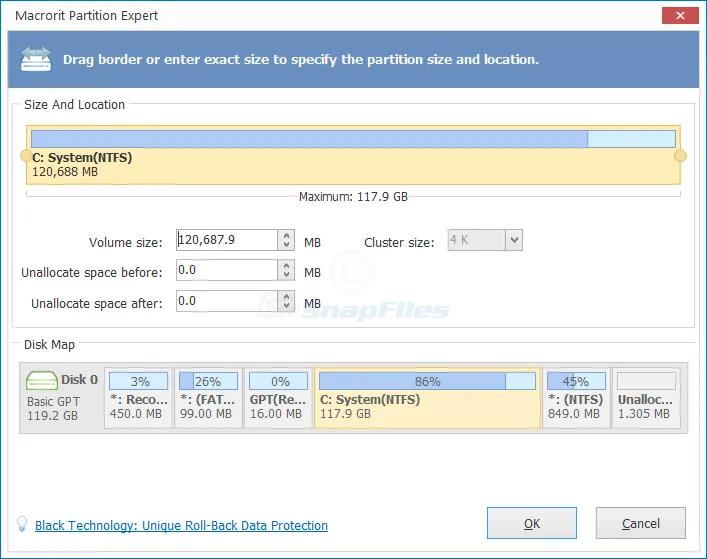Click the Unallocate space after field
This screenshot has width=707, height=559.
click(x=227, y=301)
